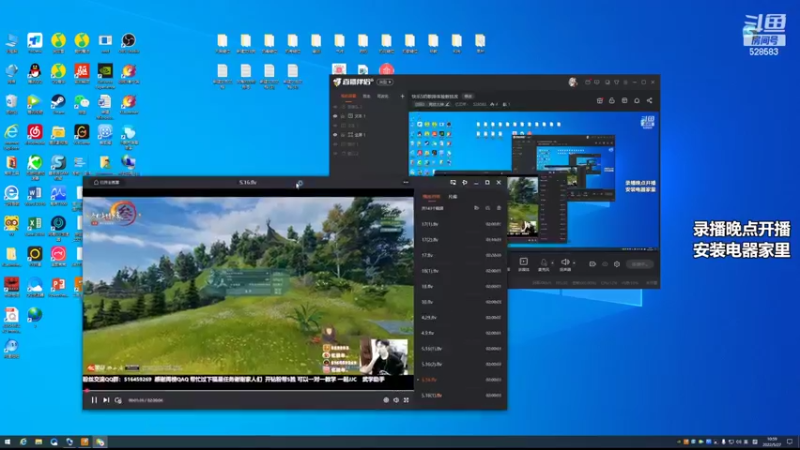This screenshot has height=450, width=800.
Task: Pause the video in the media player
Action: (x=94, y=401)
